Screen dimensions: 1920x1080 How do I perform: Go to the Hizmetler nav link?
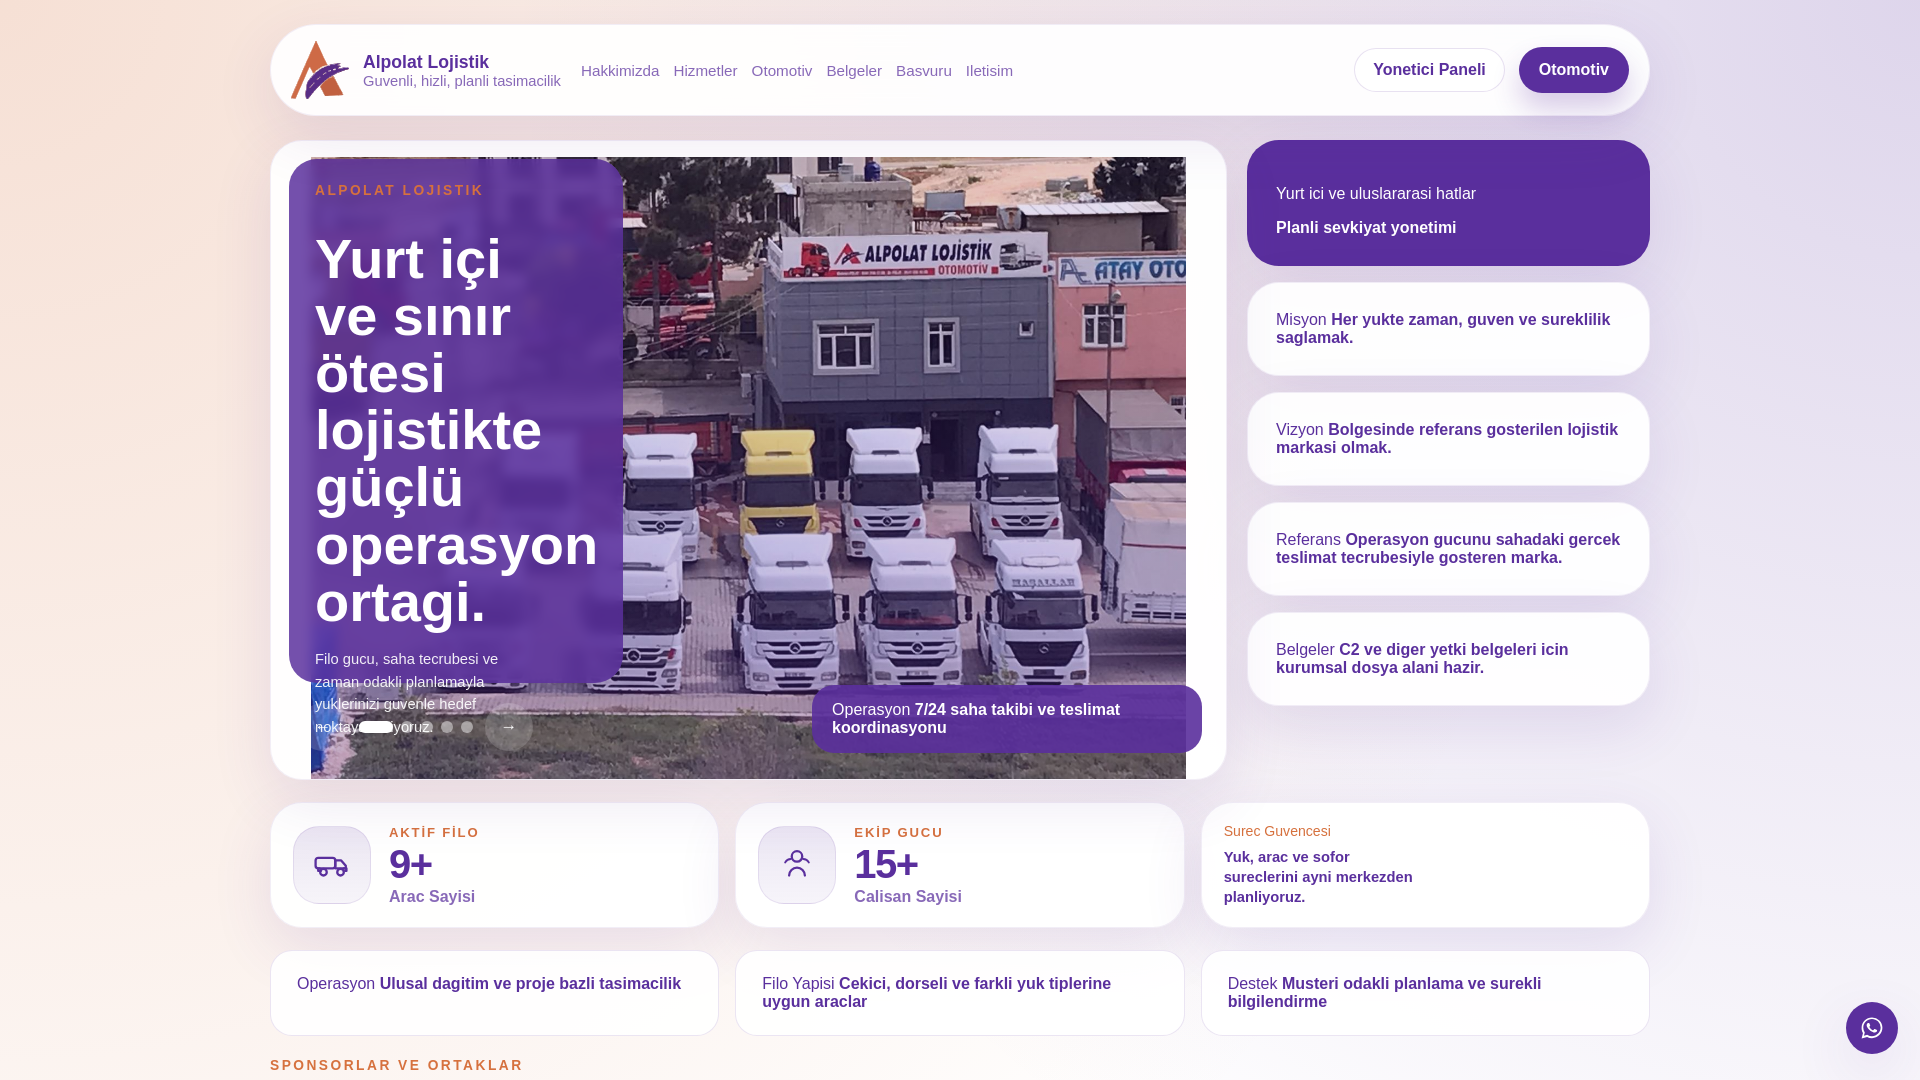click(x=705, y=71)
